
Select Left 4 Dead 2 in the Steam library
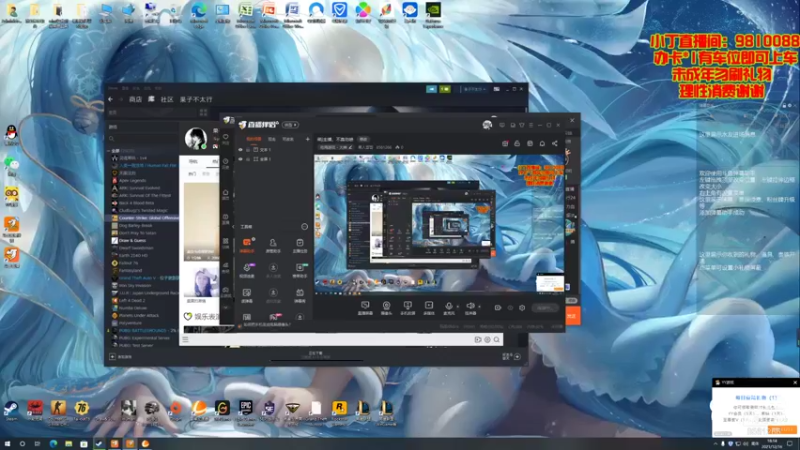tap(132, 301)
